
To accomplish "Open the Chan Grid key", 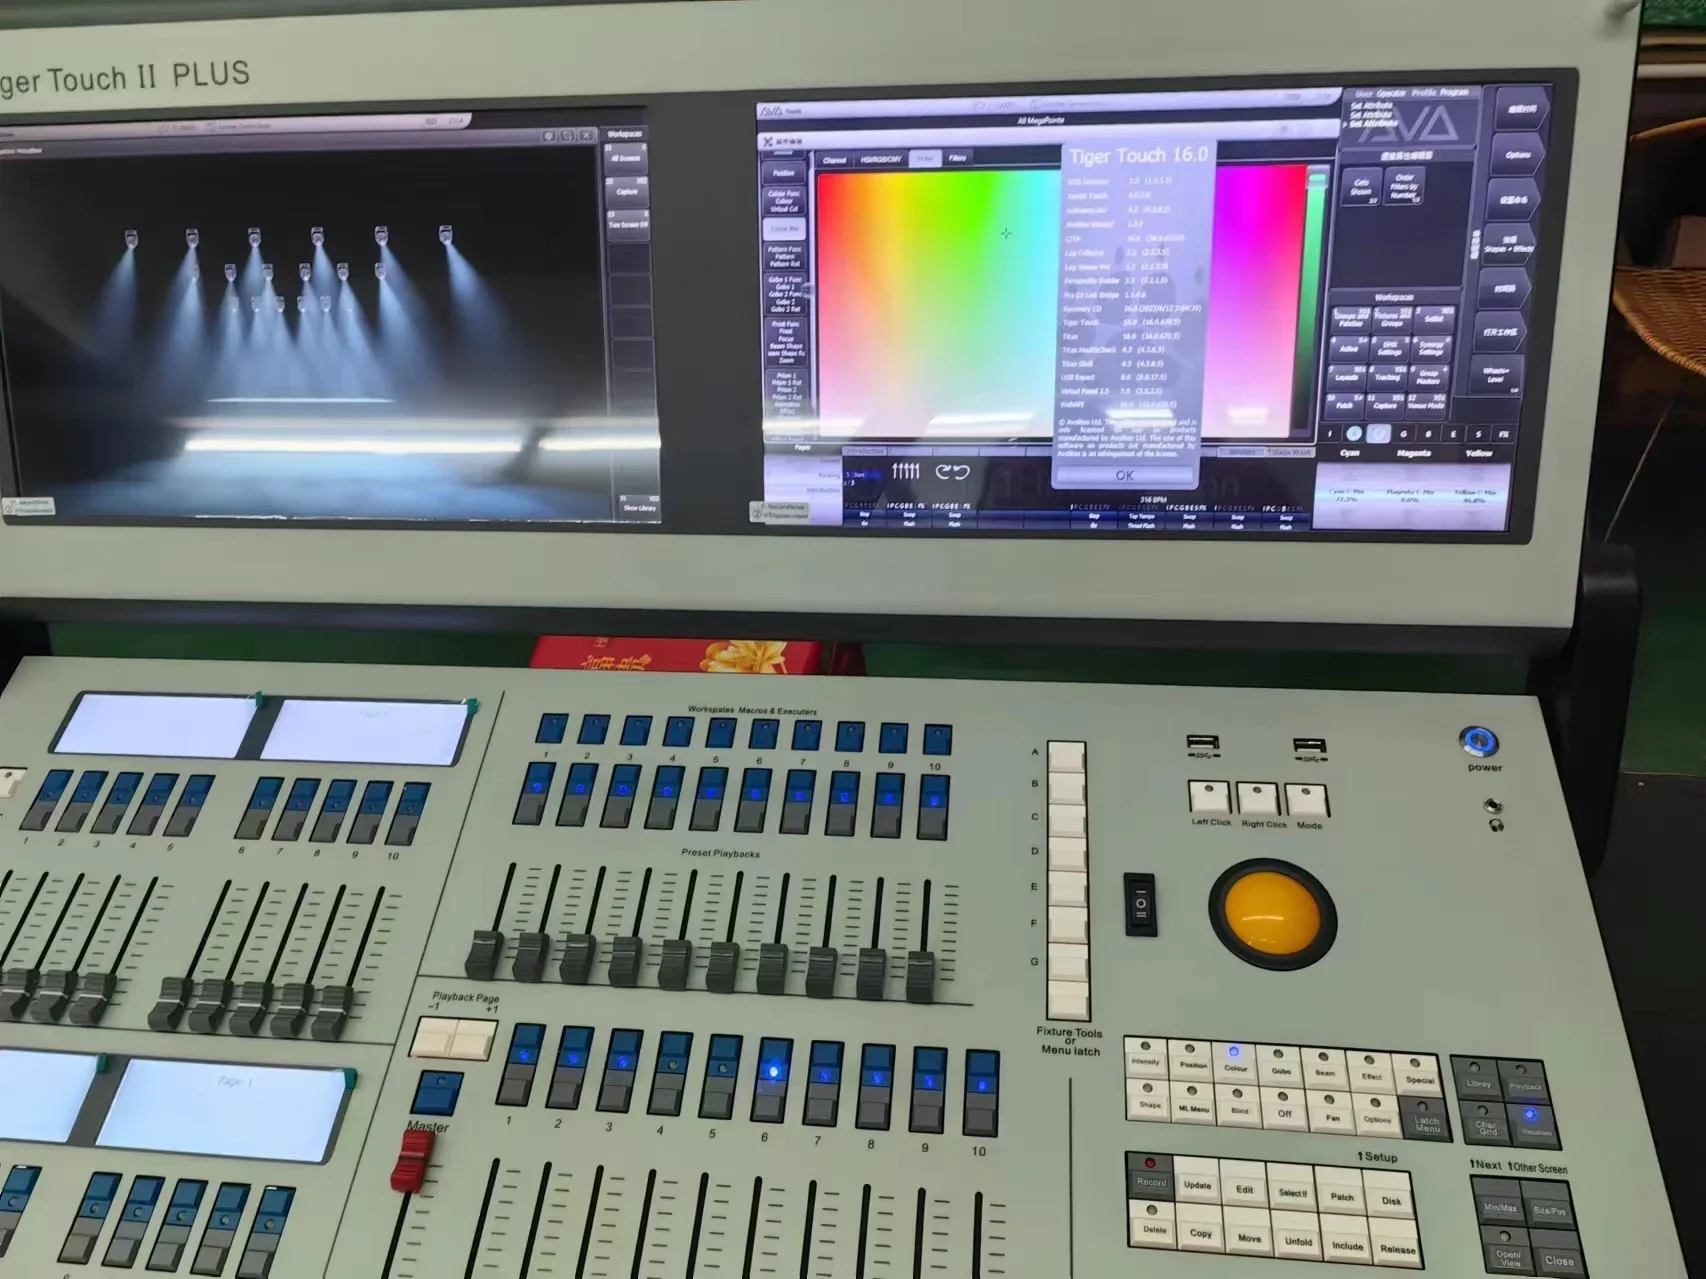I will 1486,1125.
